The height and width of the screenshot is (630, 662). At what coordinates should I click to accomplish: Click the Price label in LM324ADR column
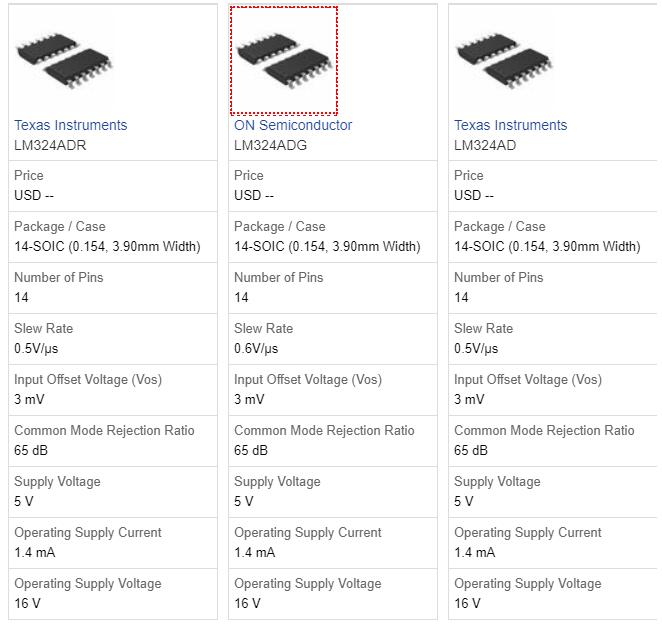(29, 175)
